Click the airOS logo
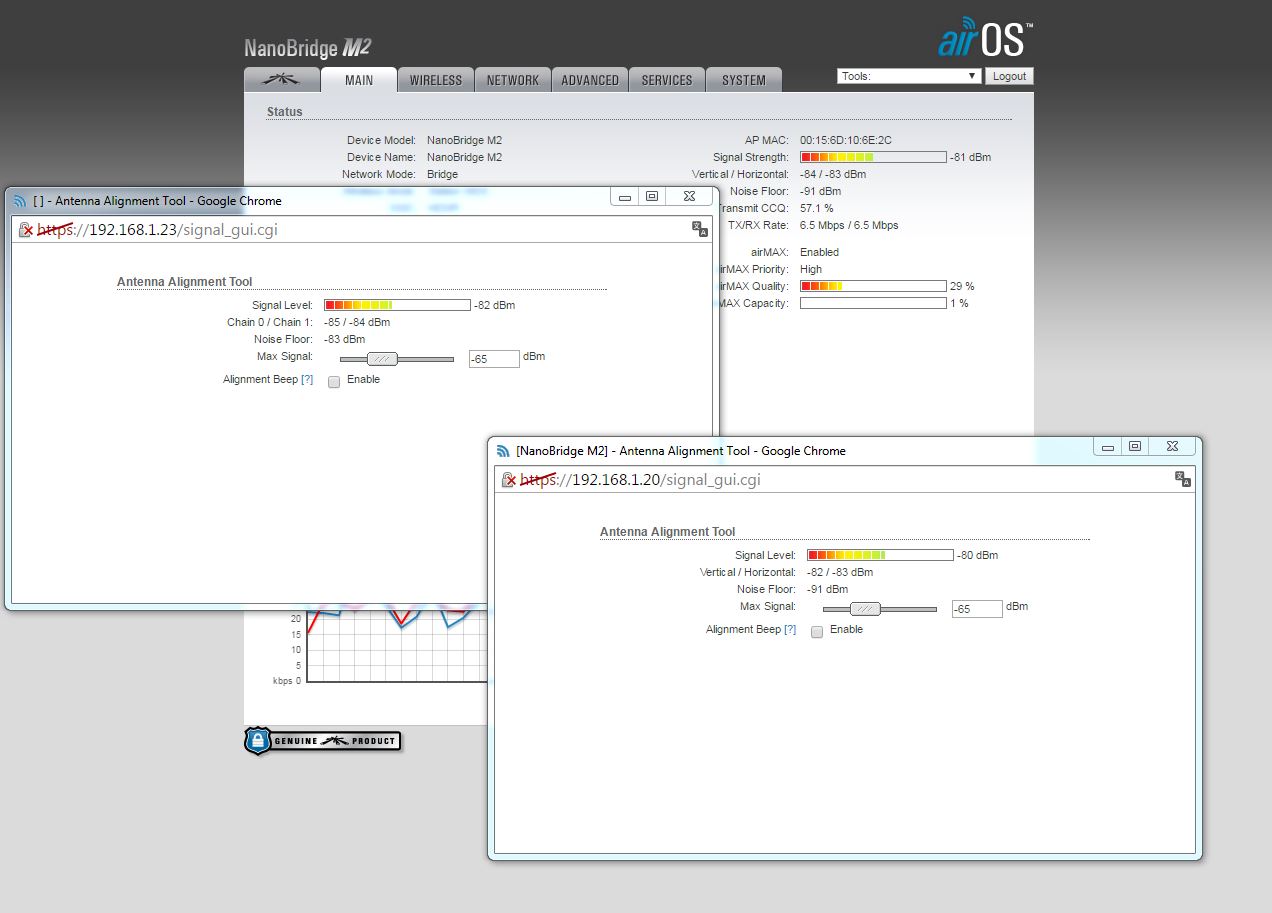The width and height of the screenshot is (1272, 913). (x=985, y=38)
